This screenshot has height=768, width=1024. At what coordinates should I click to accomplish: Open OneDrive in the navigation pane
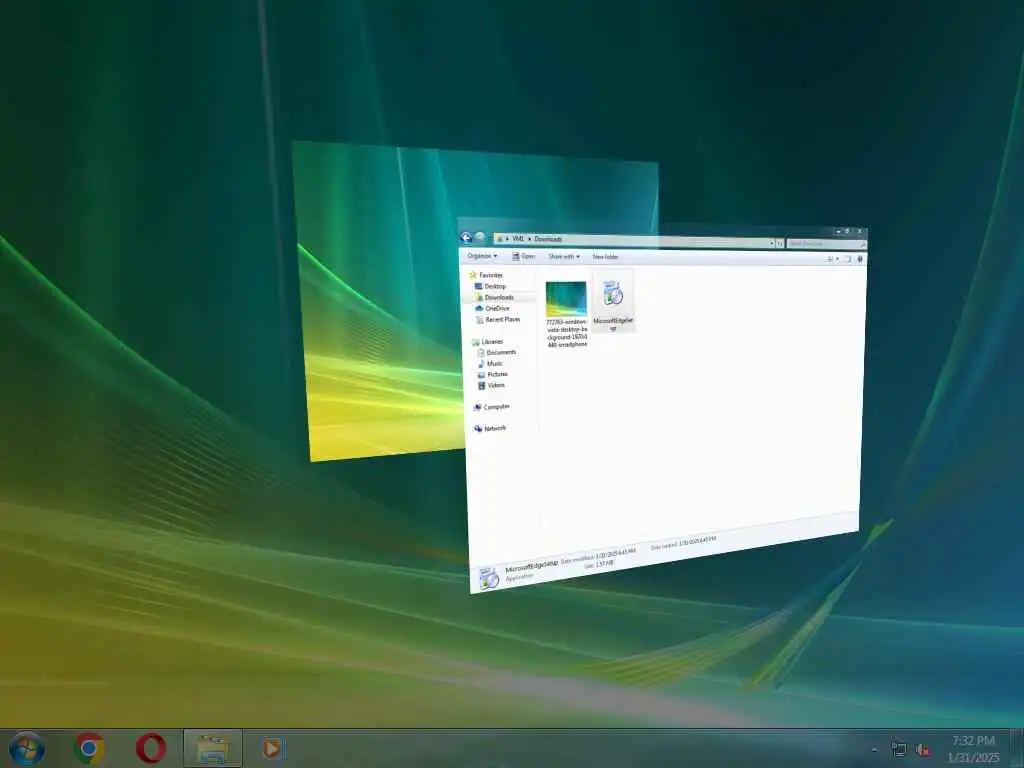pos(492,308)
